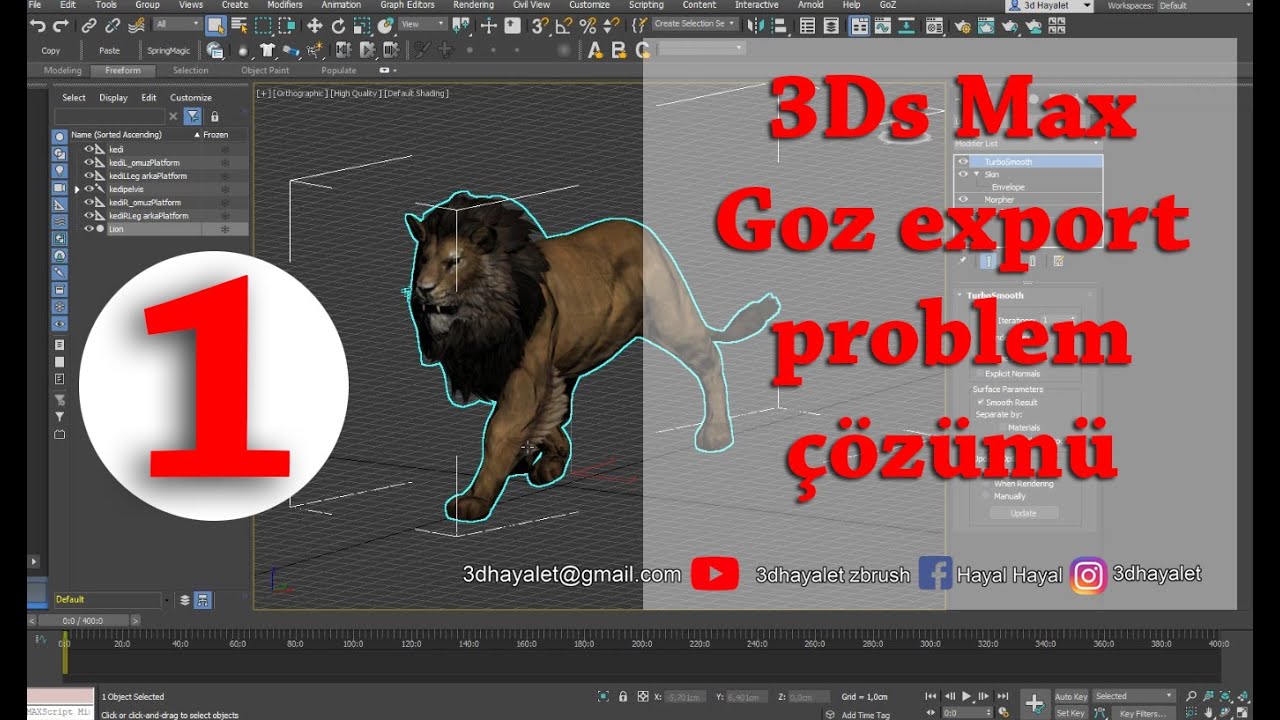The width and height of the screenshot is (1280, 720).
Task: Click the Align tool icon
Action: 781,25
